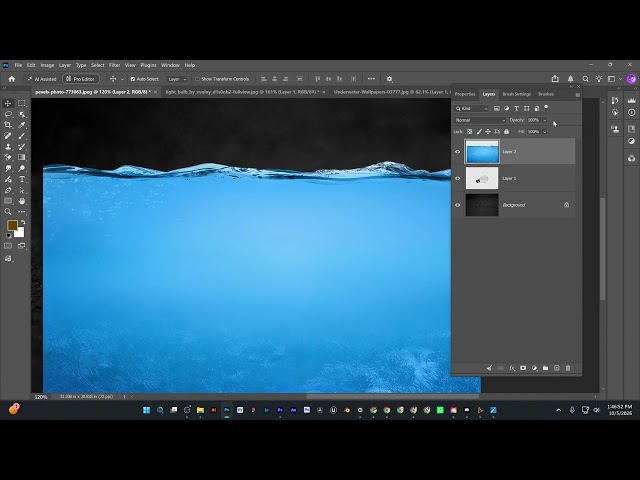
Task: Open the Fill slider arrow
Action: pyautogui.click(x=544, y=131)
